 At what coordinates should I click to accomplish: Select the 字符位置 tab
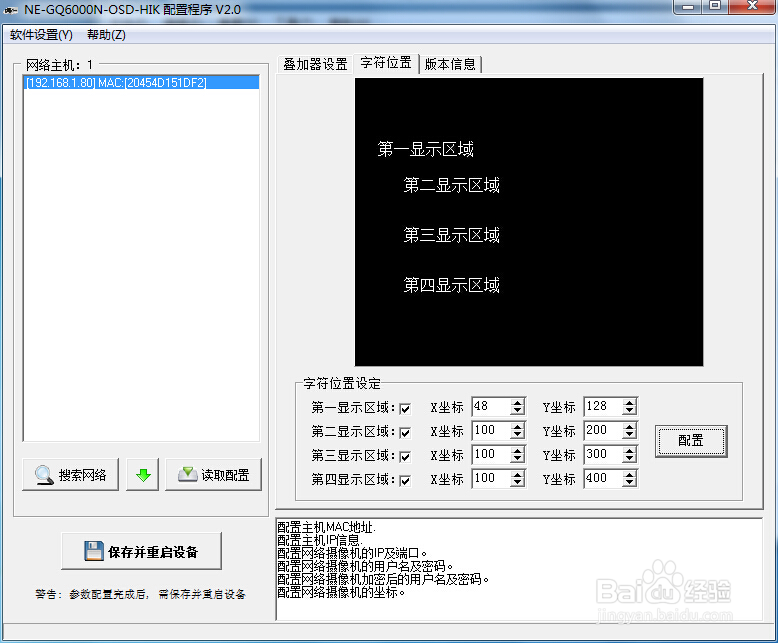[x=386, y=63]
